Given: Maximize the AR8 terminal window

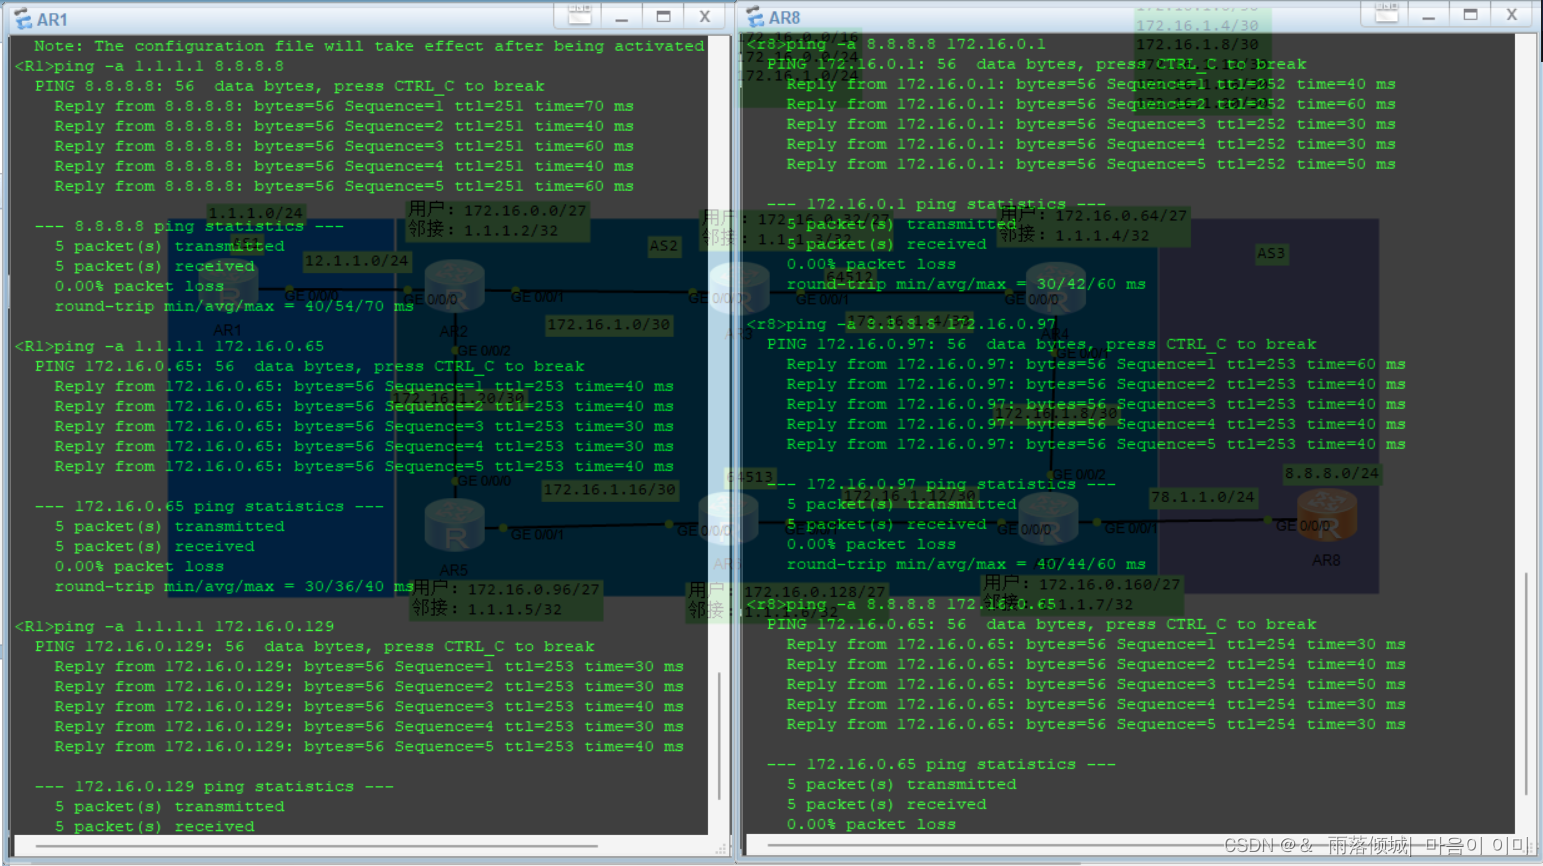Looking at the screenshot, I should click(x=1470, y=14).
